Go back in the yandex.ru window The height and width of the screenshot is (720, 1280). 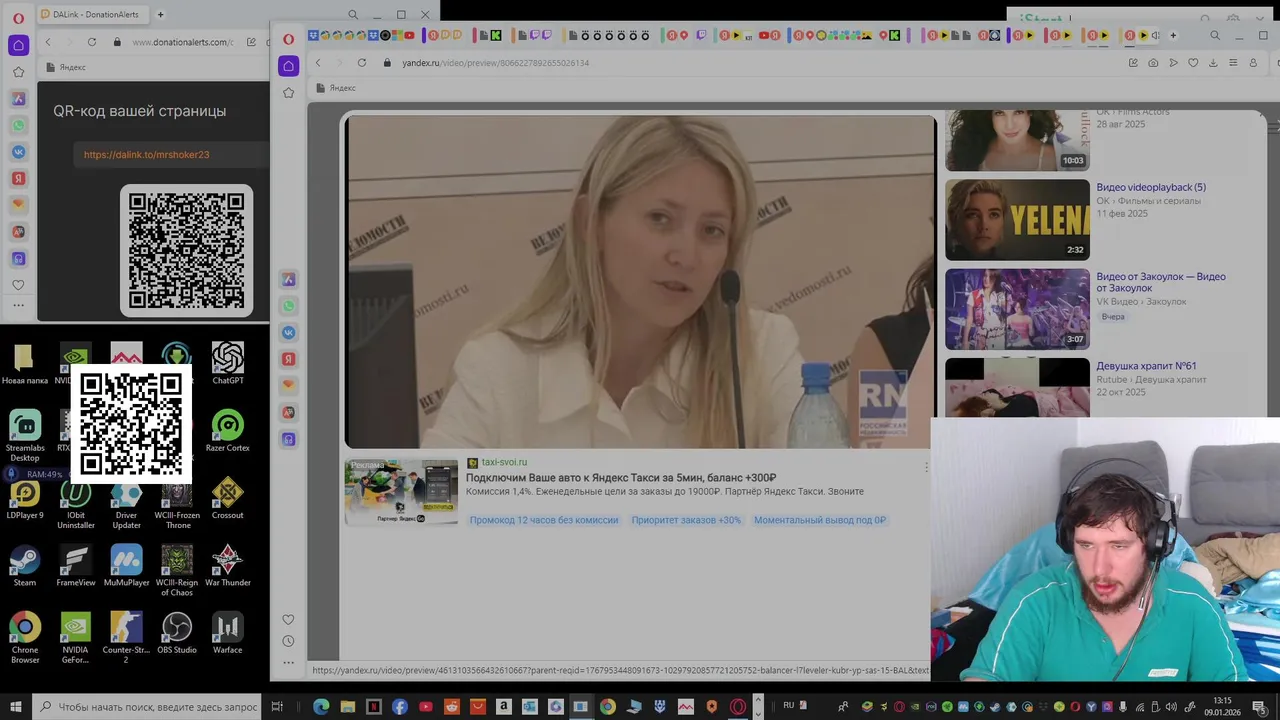click(318, 62)
